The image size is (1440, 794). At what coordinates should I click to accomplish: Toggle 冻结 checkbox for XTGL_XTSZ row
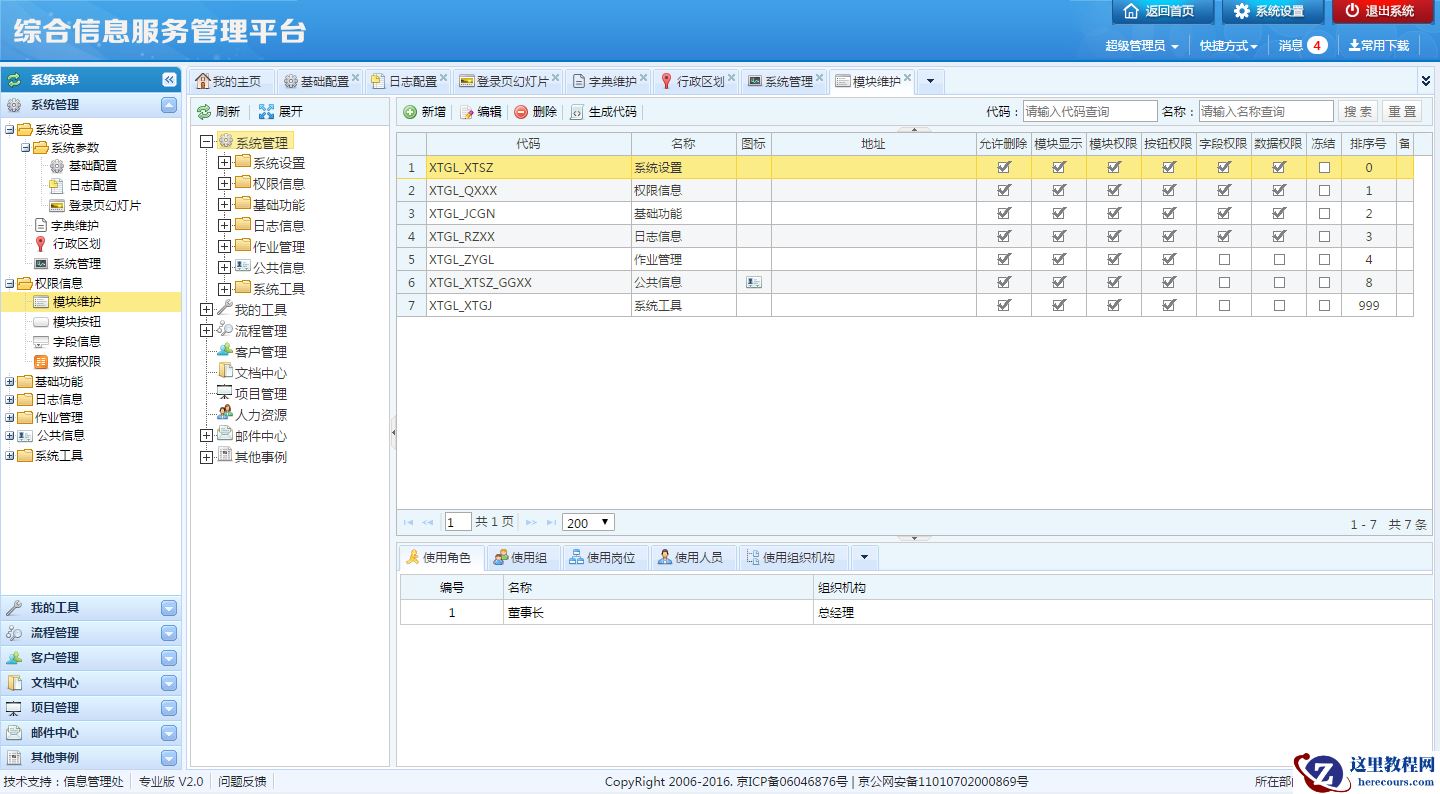click(1324, 168)
